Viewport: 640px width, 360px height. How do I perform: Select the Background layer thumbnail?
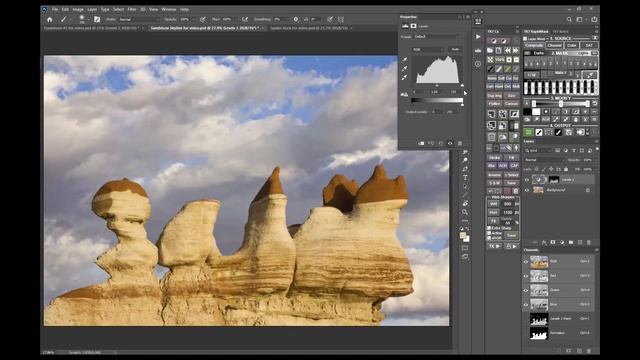point(538,190)
